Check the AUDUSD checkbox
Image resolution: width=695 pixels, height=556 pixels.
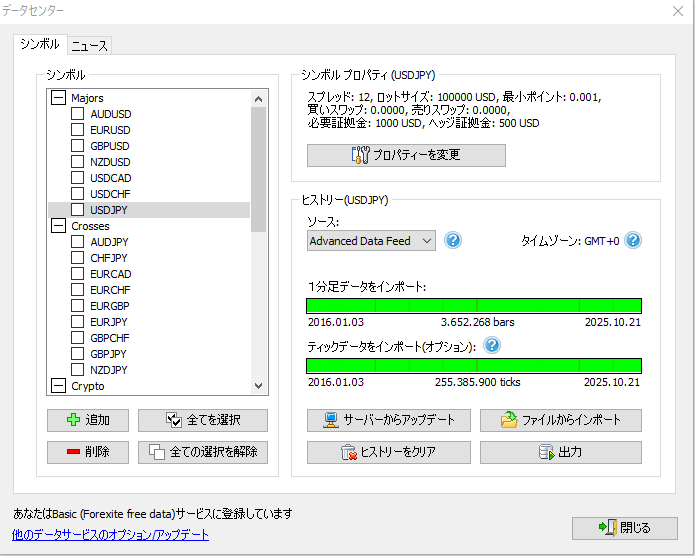tap(78, 114)
